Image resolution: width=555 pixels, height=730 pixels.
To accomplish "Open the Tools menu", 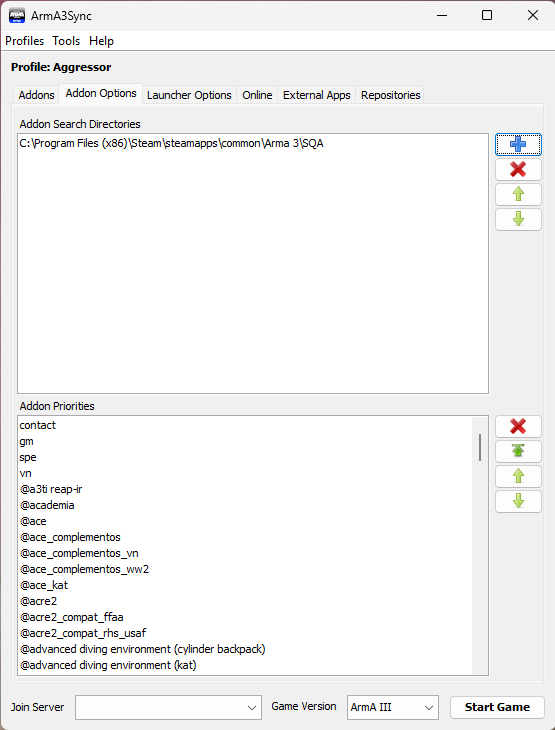I will point(66,41).
